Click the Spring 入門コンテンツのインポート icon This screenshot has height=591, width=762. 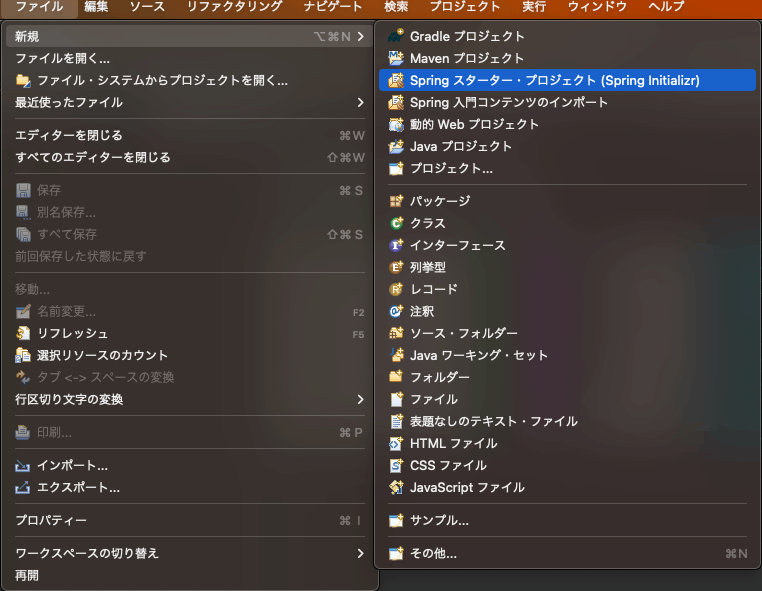(396, 102)
